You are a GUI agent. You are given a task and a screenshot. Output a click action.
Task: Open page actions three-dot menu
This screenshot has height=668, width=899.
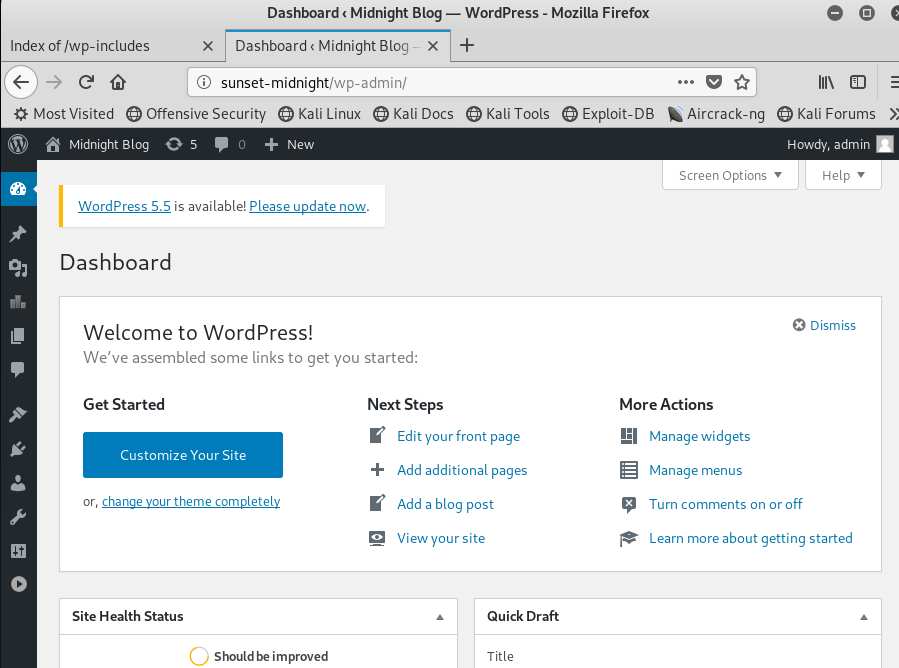tap(686, 83)
